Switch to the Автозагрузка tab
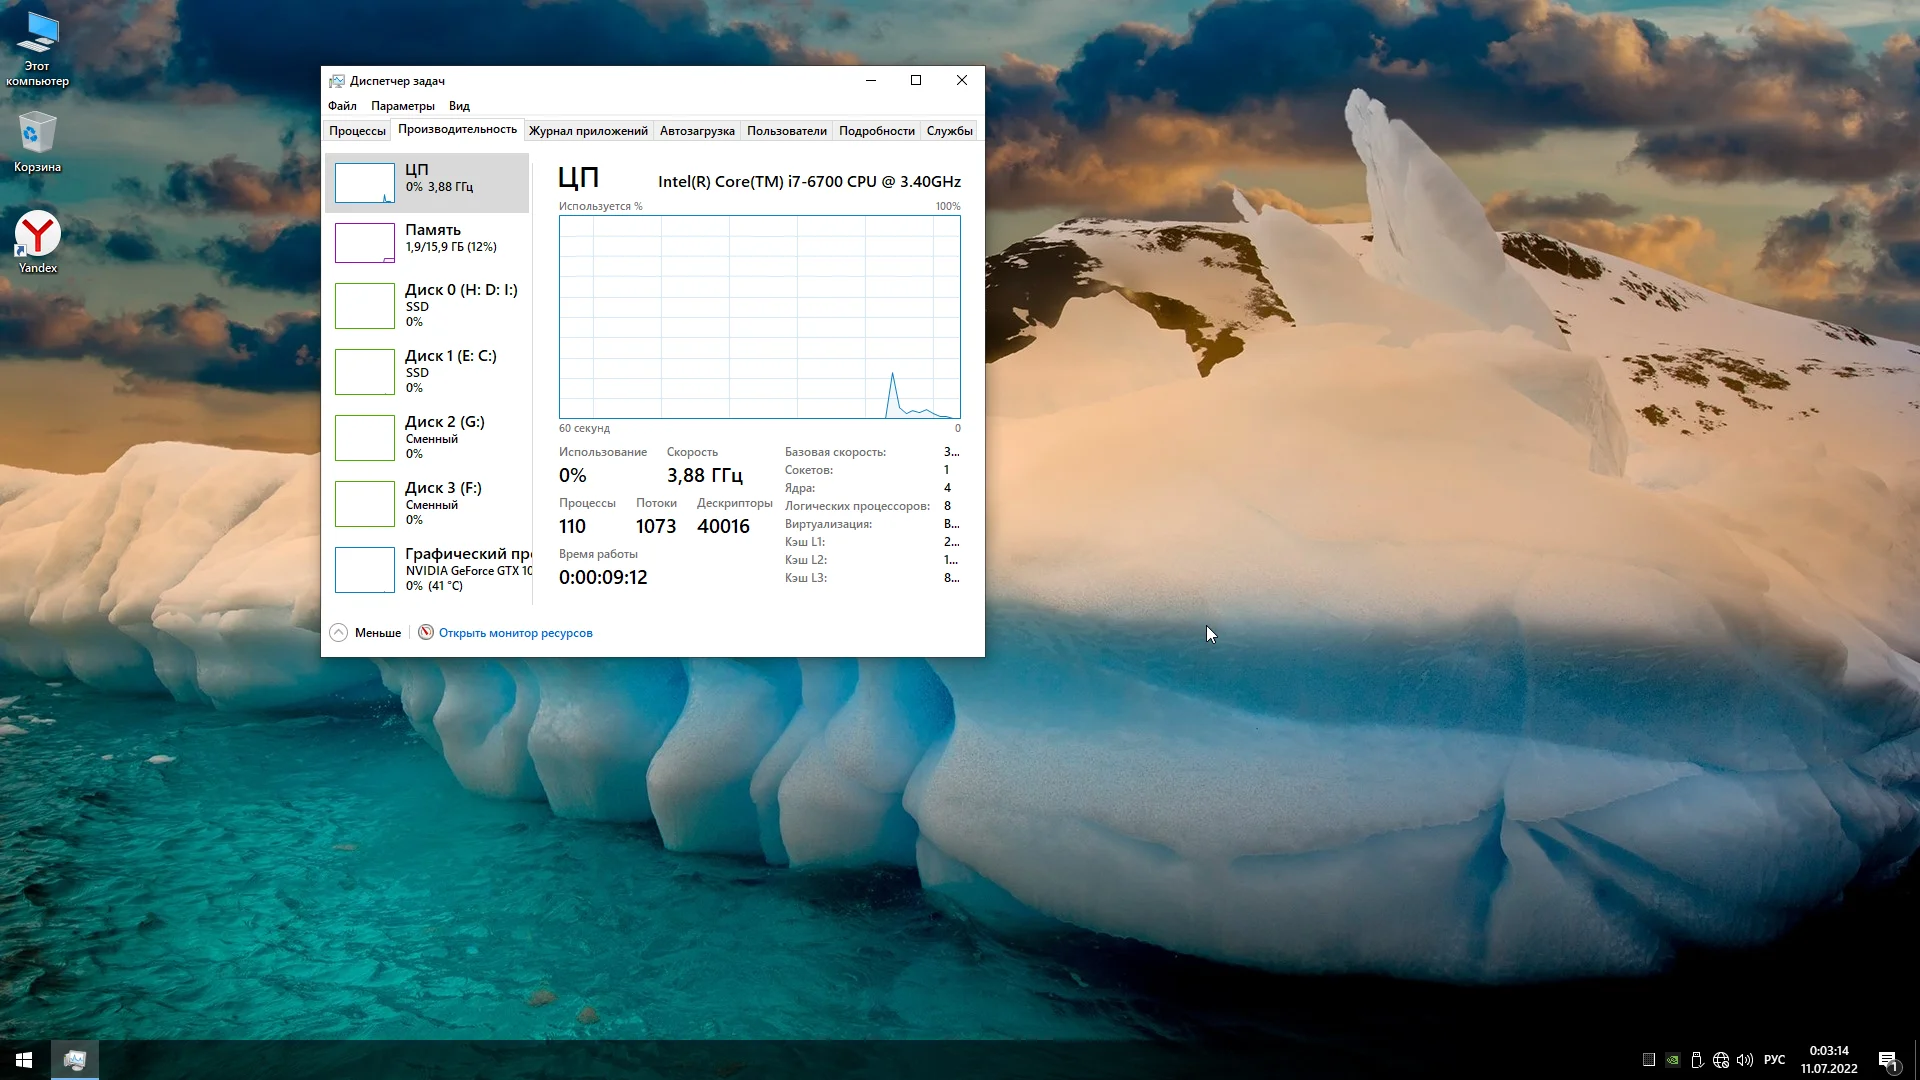 [697, 131]
